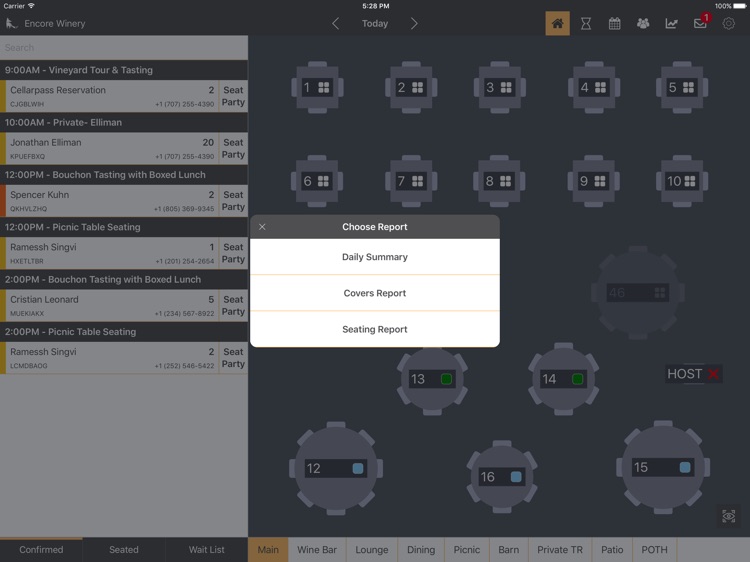Switch to Patio floor tab
750x562 pixels.
[x=612, y=550]
